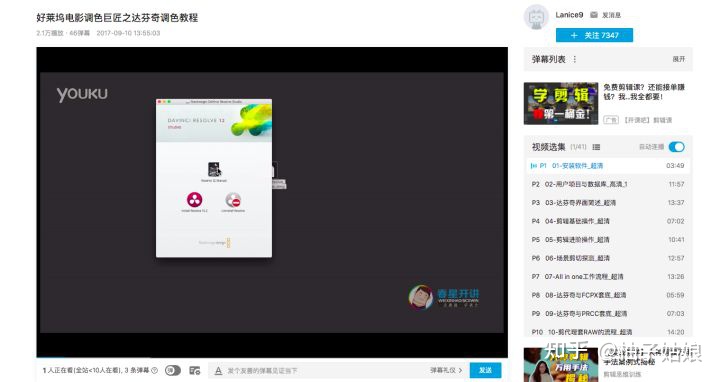Viewport: 720px width, 382px height.
Task: Select episode P2 02-用户项目与数据库_高清_1
Action: click(x=608, y=184)
